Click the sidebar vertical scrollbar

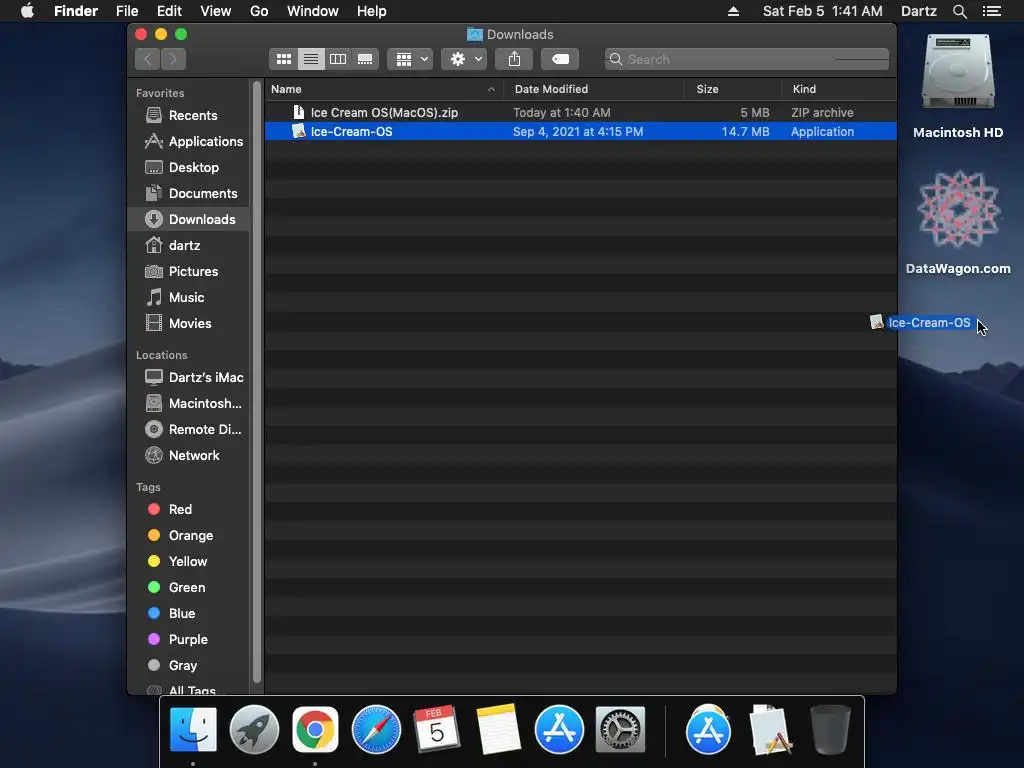257,382
